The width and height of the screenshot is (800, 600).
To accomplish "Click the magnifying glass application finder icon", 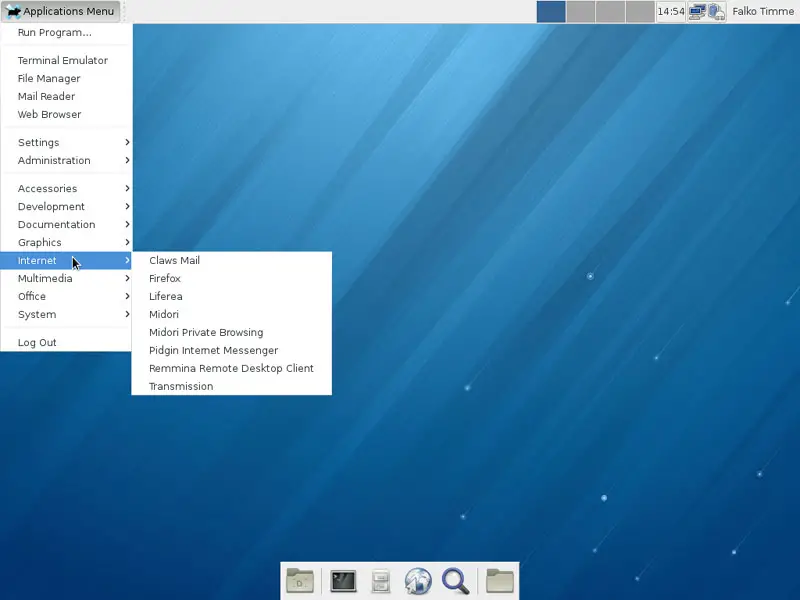I will (x=455, y=581).
